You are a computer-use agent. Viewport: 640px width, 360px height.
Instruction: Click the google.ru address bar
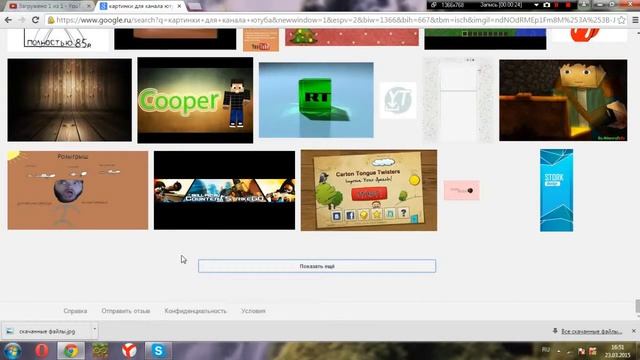tap(335, 20)
